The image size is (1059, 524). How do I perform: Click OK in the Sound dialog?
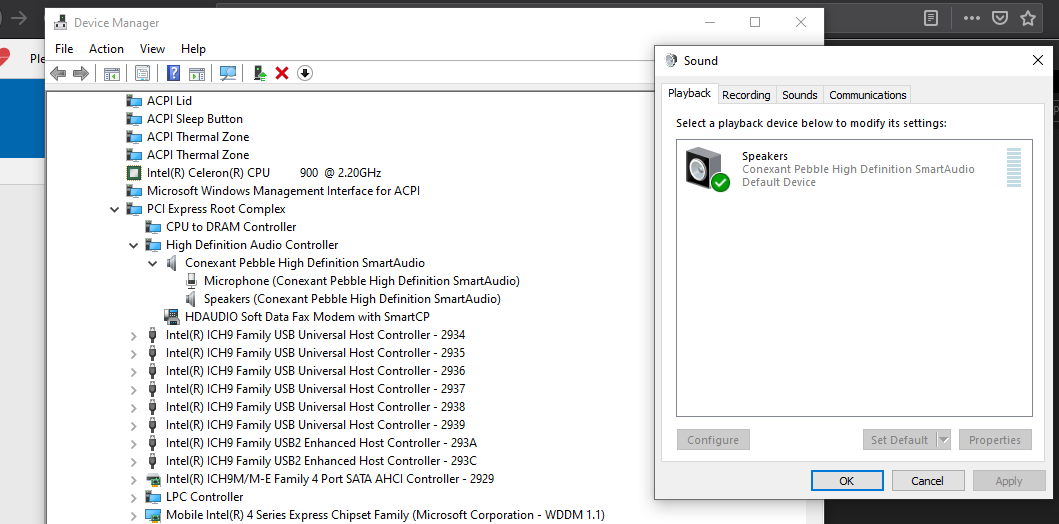click(x=847, y=481)
